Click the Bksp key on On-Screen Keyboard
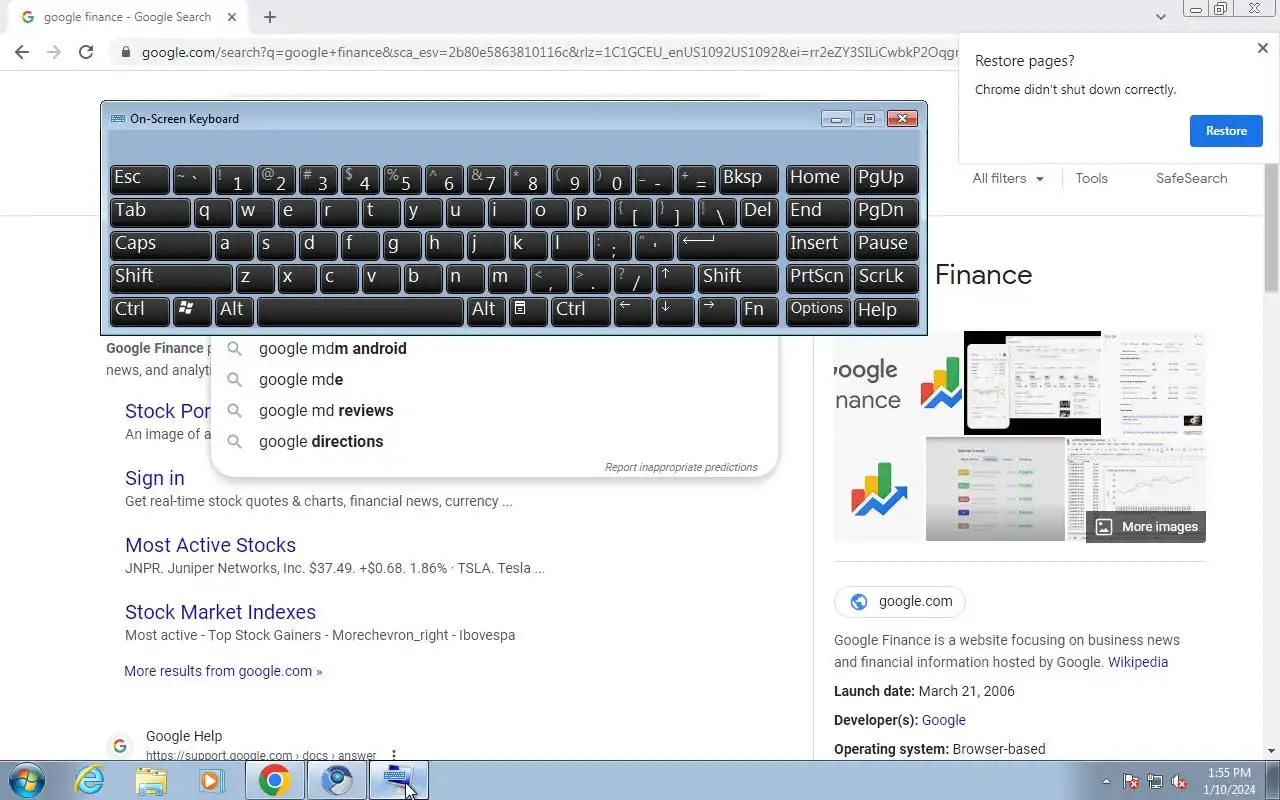This screenshot has width=1280, height=800. click(748, 179)
